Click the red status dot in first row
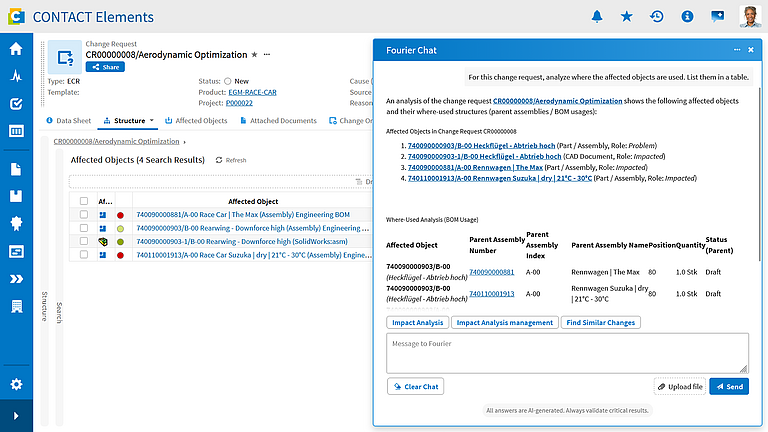This screenshot has height=432, width=768. [x=120, y=215]
